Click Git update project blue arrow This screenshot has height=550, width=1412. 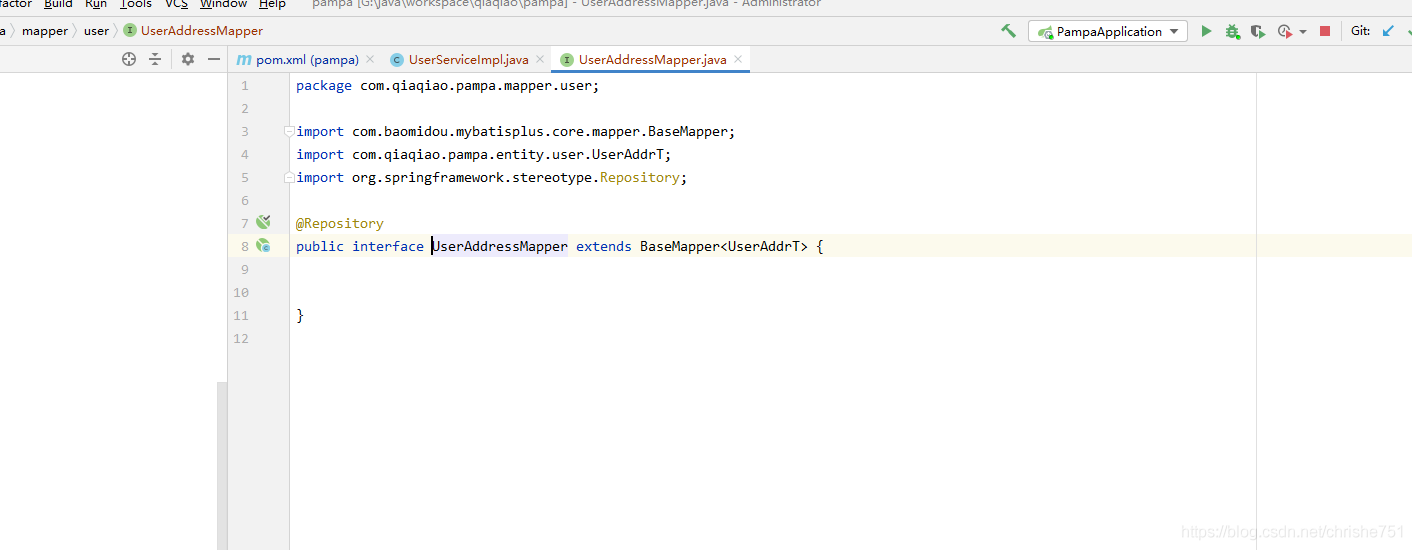(1388, 31)
